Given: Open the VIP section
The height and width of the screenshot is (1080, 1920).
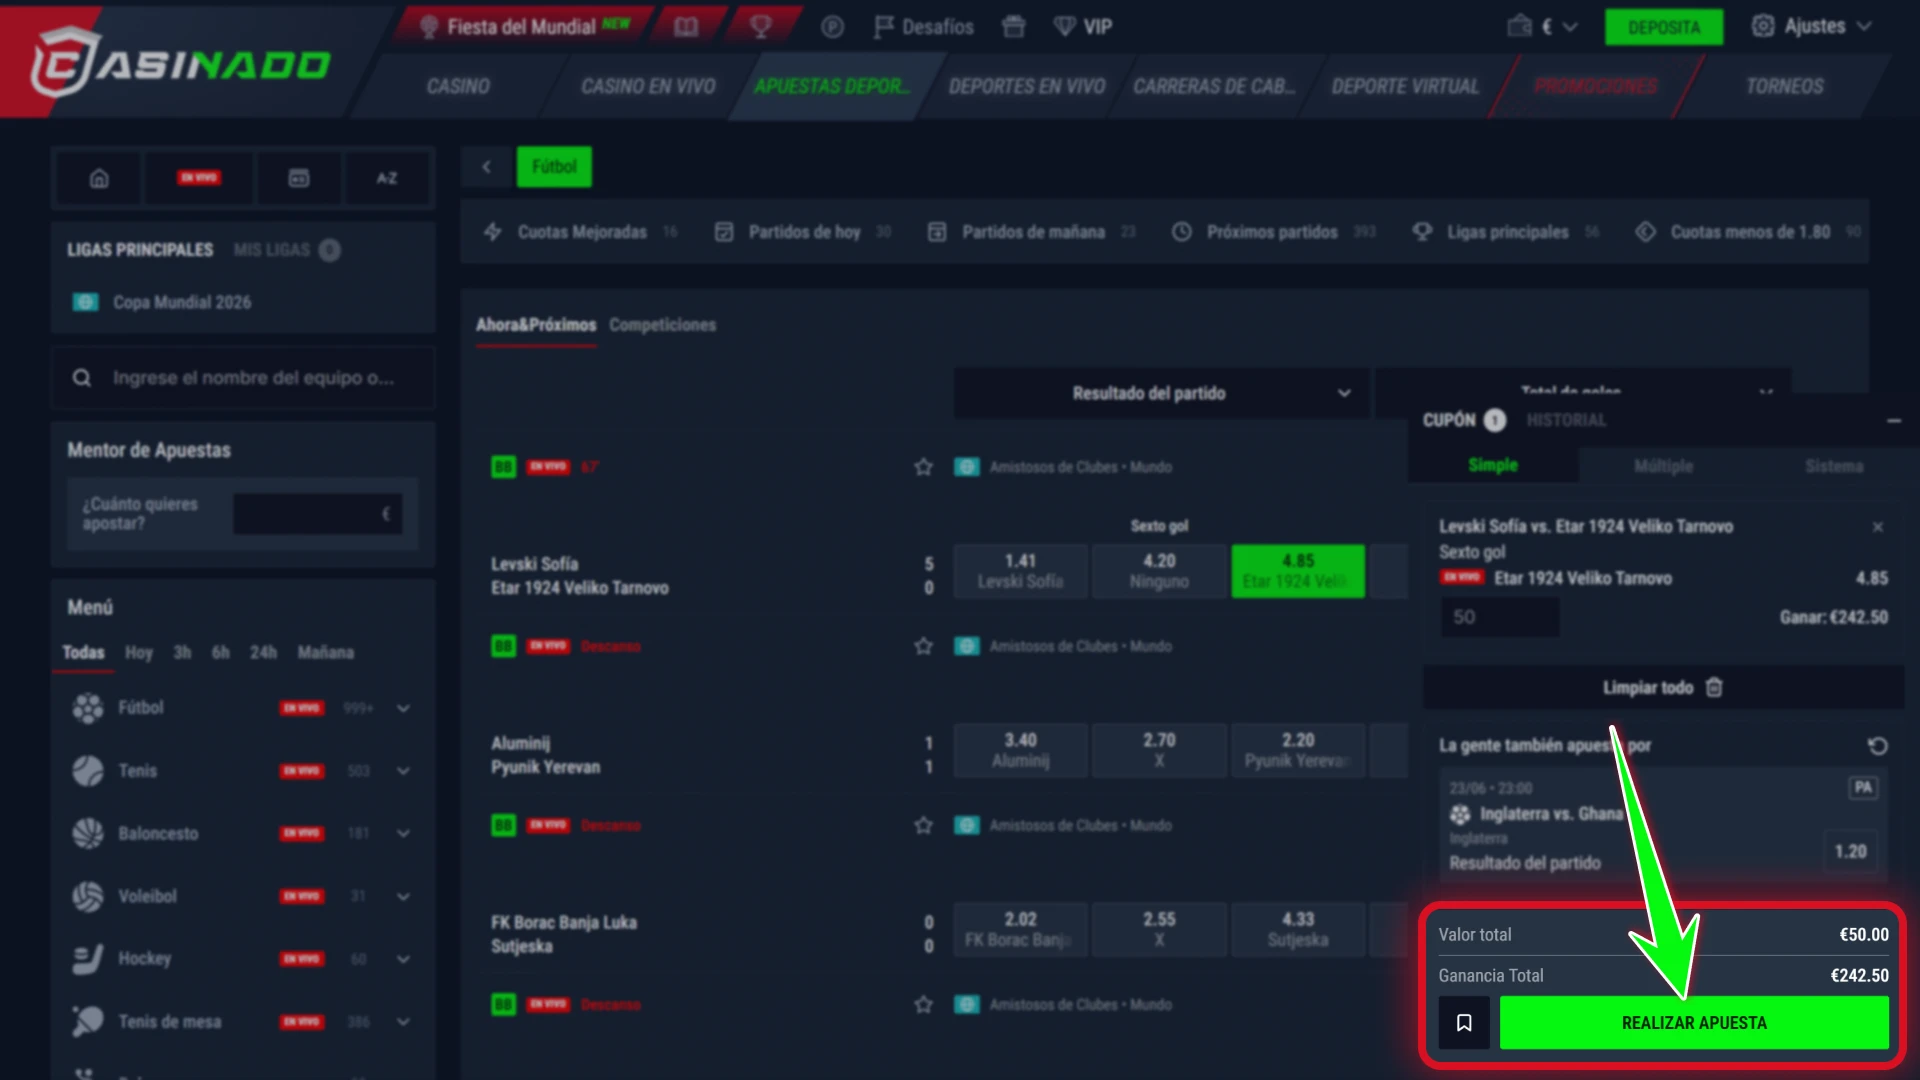Looking at the screenshot, I should 1083,27.
